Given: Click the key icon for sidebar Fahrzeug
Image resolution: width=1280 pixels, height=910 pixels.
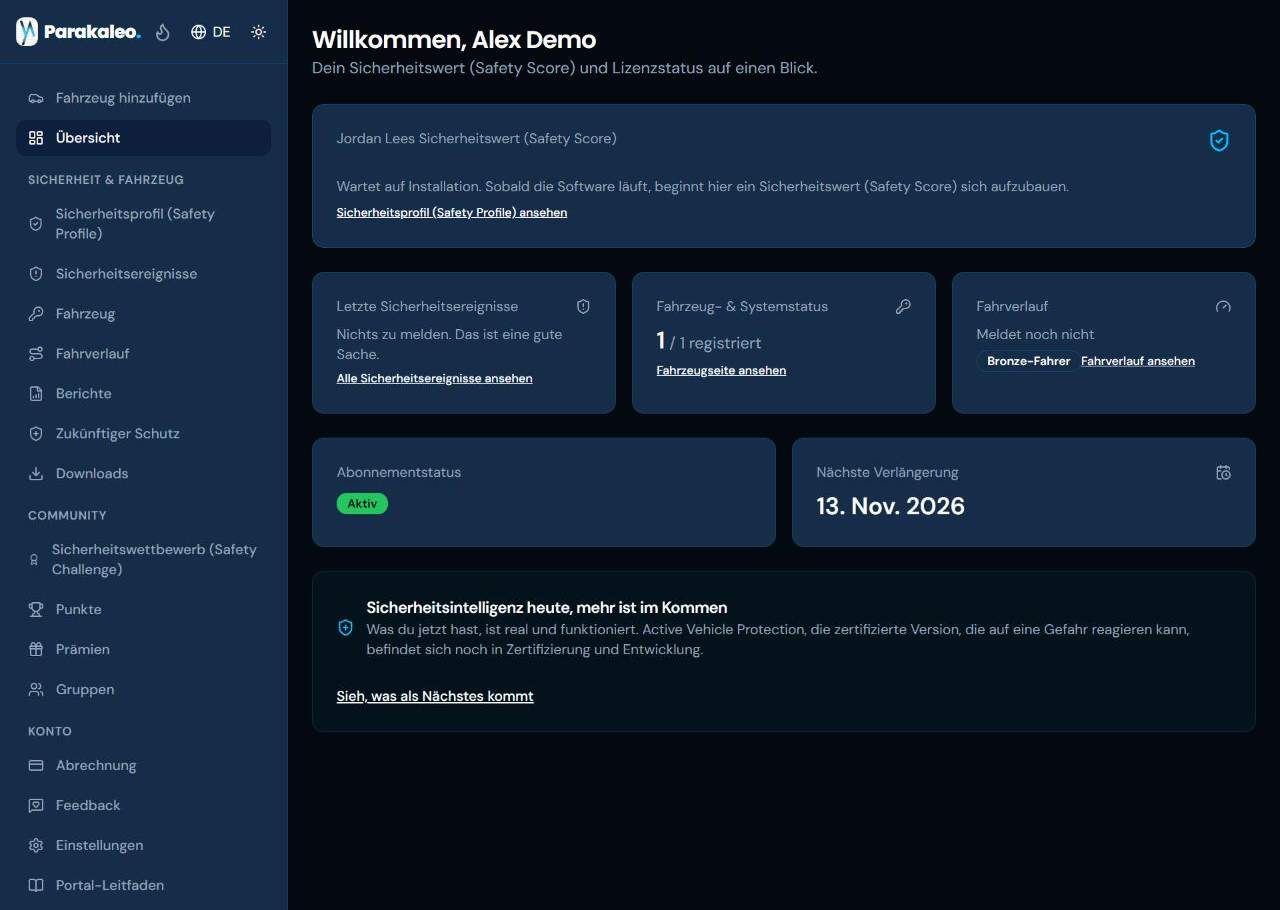Looking at the screenshot, I should pos(36,314).
